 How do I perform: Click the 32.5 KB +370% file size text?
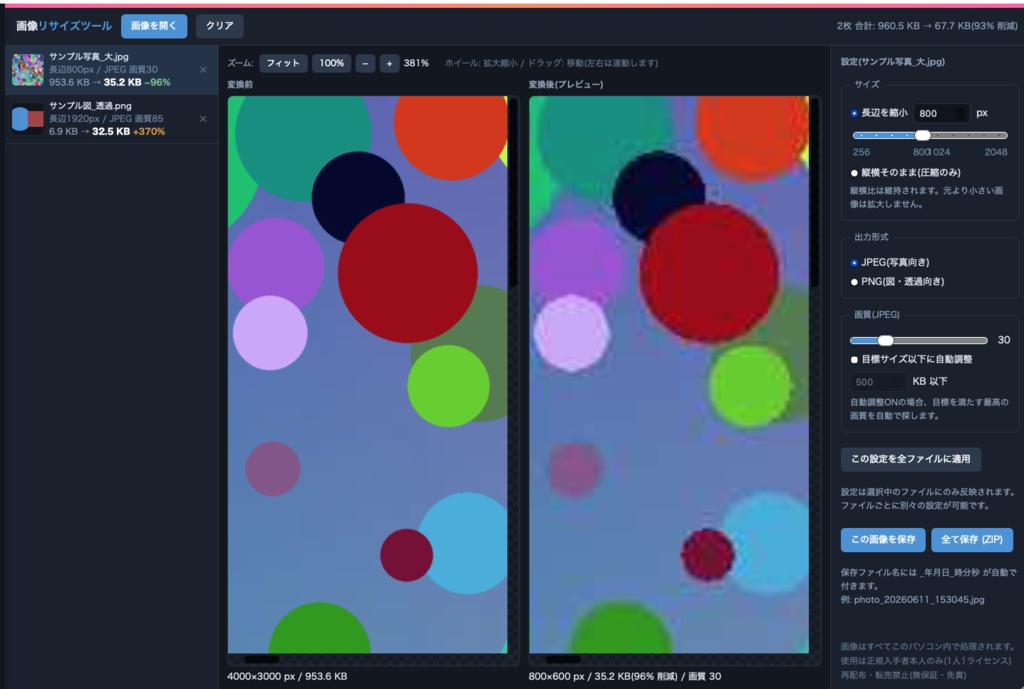(x=129, y=131)
